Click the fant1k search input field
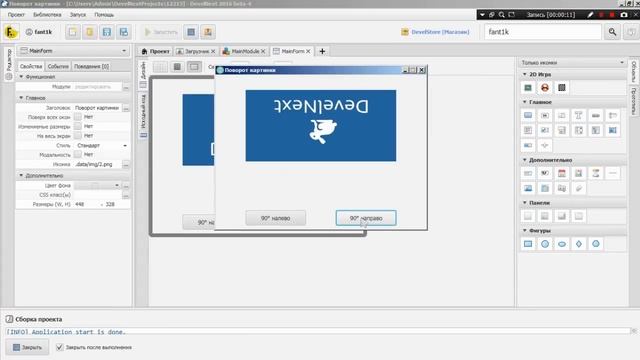 coord(543,32)
